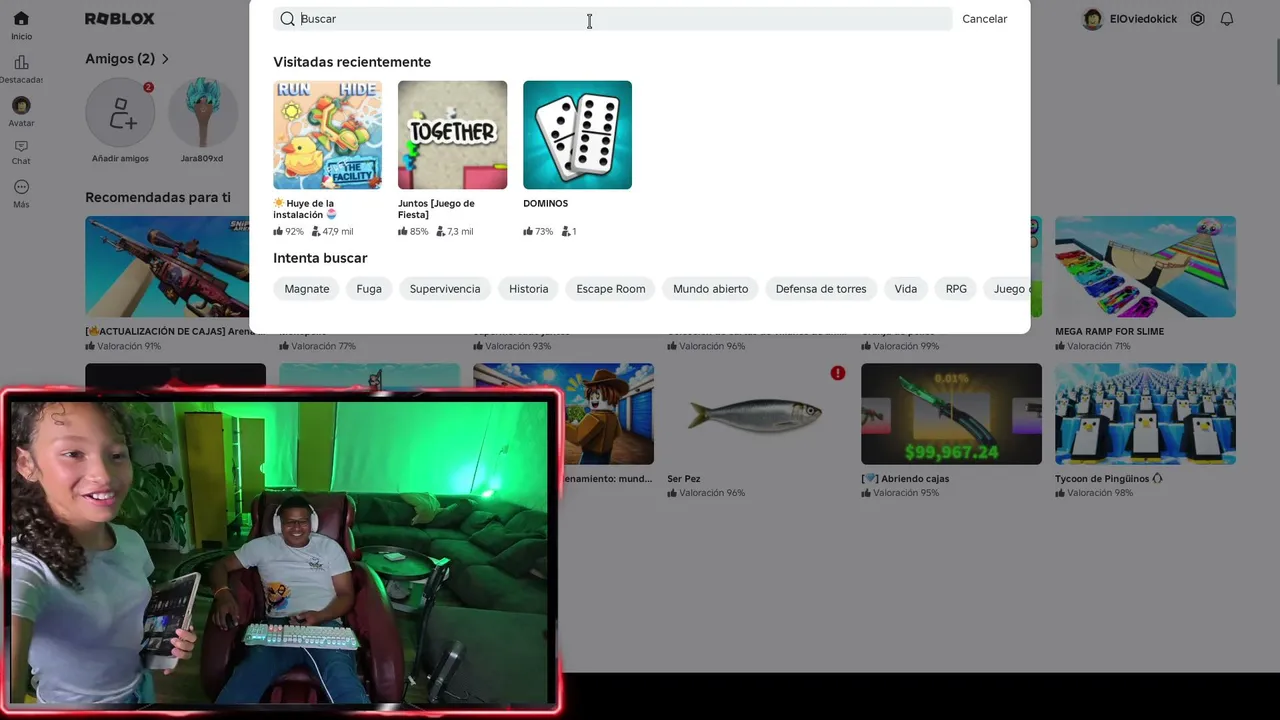
Task: Click the Tycoon de Pingüinos title
Action: click(1109, 479)
